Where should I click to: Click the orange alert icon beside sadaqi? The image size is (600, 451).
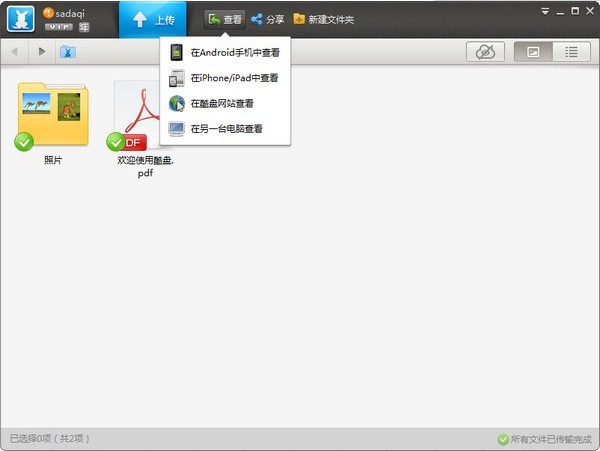coord(48,12)
